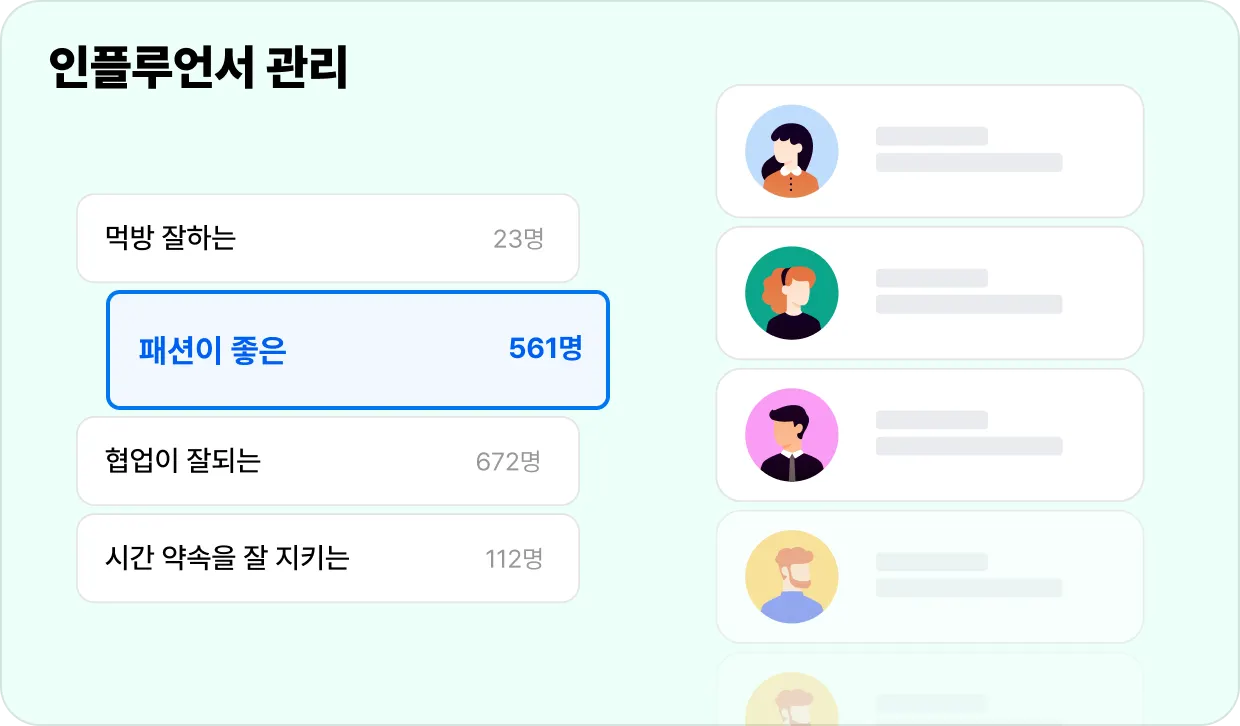Click the long placeholder bar beside the blue avatar

pyautogui.click(x=969, y=162)
